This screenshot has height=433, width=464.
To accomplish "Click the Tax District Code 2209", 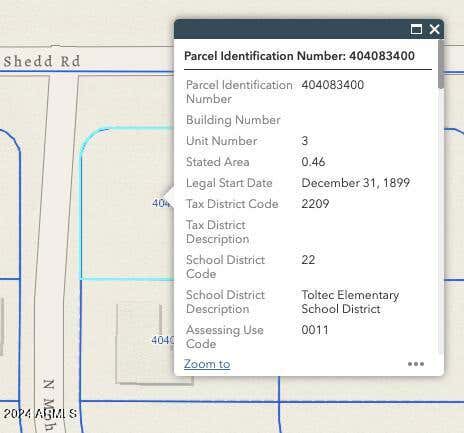I will [315, 204].
